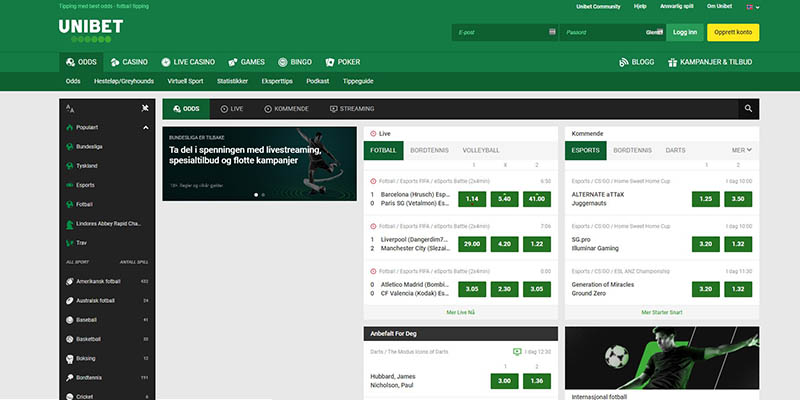Open the Bundesliga livestreaming banner
This screenshot has width=800, height=400.
259,164
